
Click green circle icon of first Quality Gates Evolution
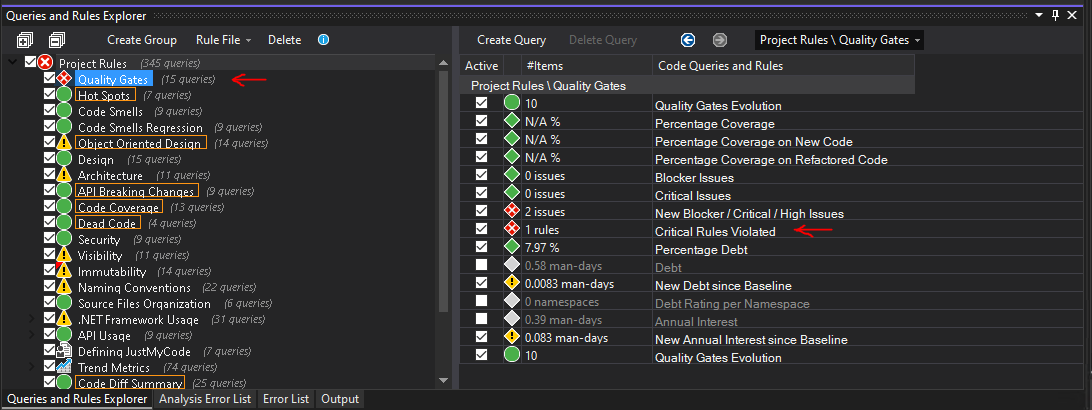click(512, 104)
